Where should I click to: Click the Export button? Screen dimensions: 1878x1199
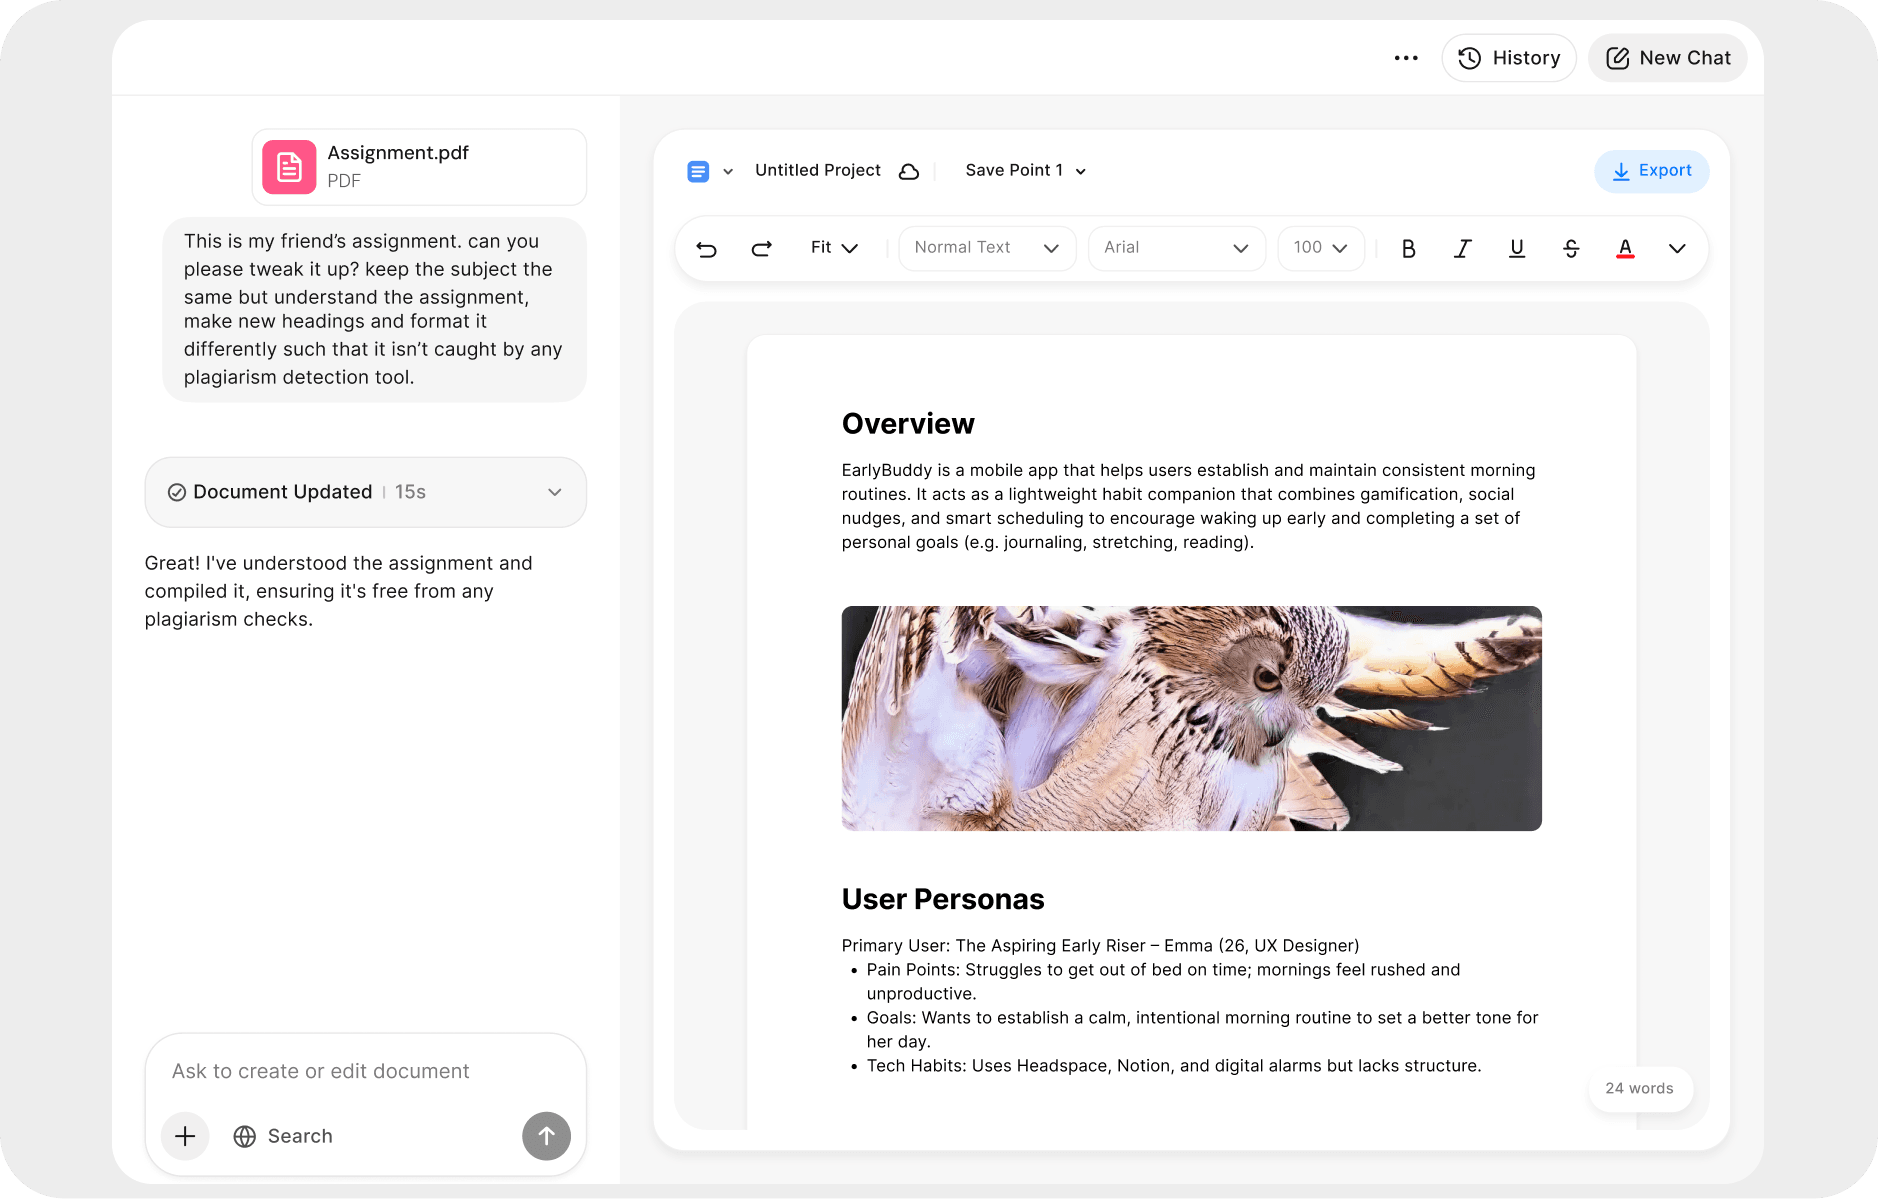pos(1651,170)
